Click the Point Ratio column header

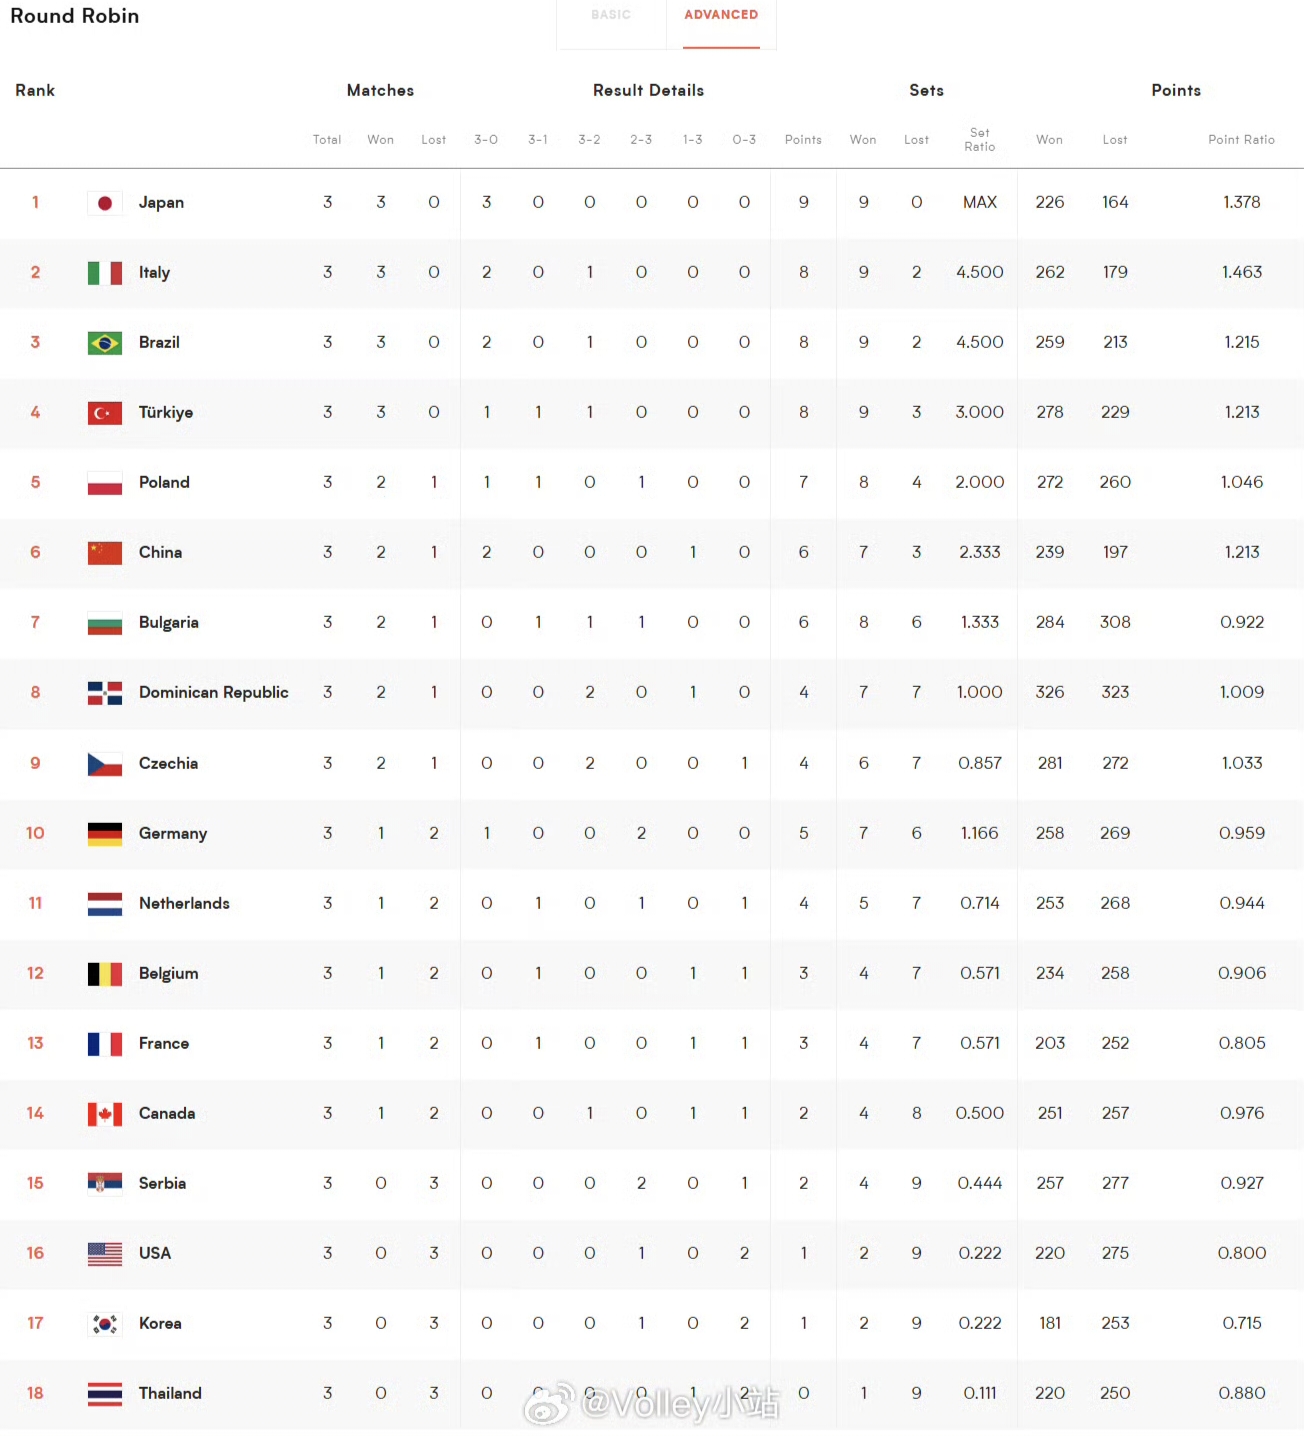(1241, 140)
